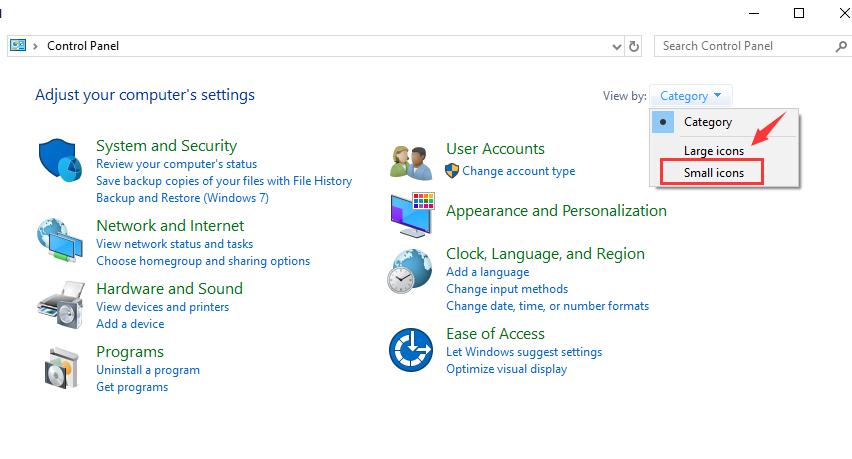Click the refresh button in address bar
This screenshot has height=459, width=852.
coord(634,46)
